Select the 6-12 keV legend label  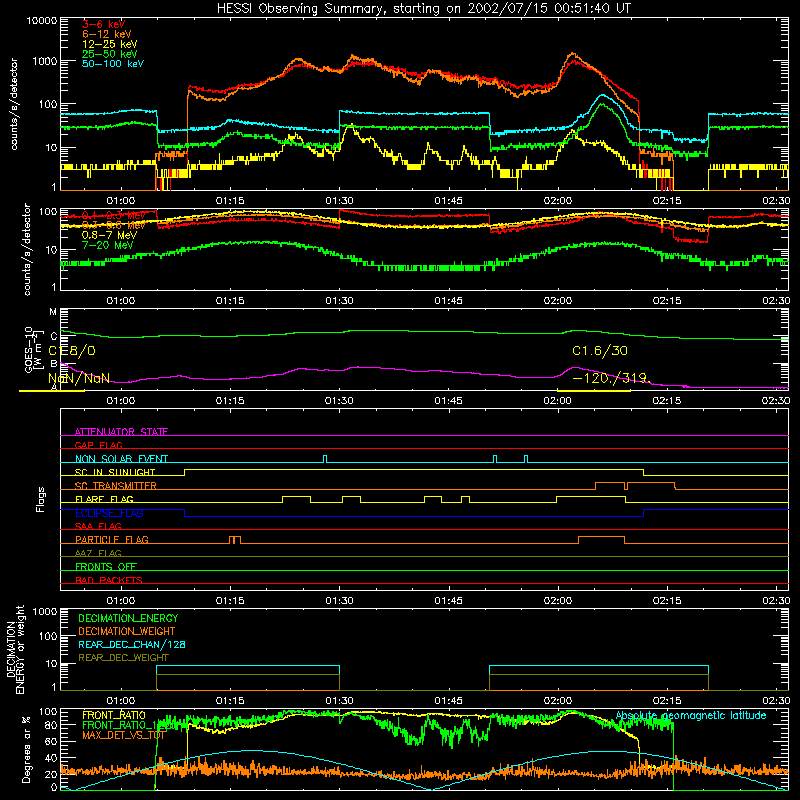pyautogui.click(x=107, y=34)
